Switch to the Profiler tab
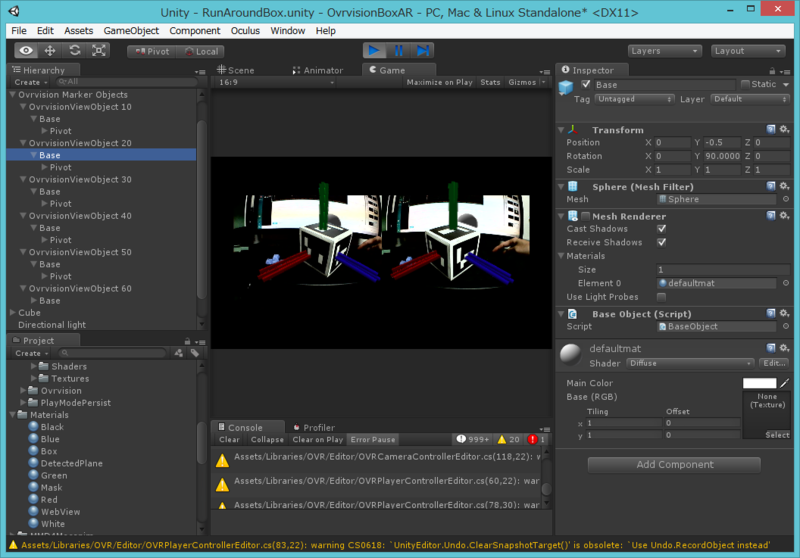Viewport: 800px width, 558px height. (x=314, y=427)
